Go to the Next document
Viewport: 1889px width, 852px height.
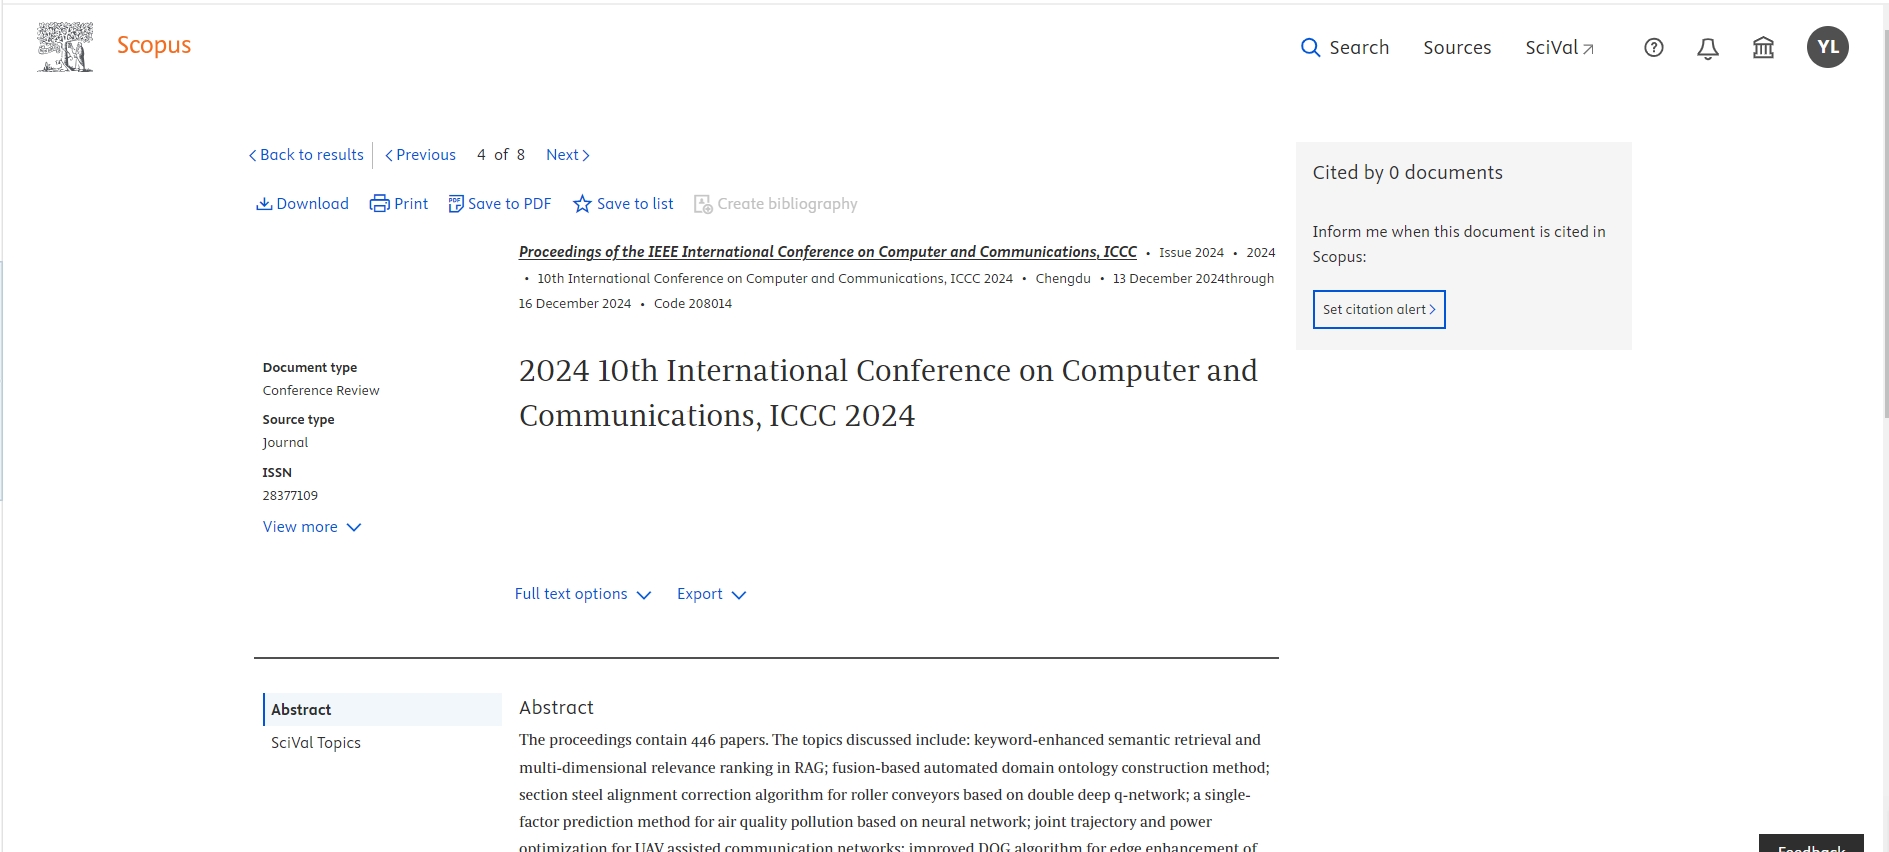point(567,155)
